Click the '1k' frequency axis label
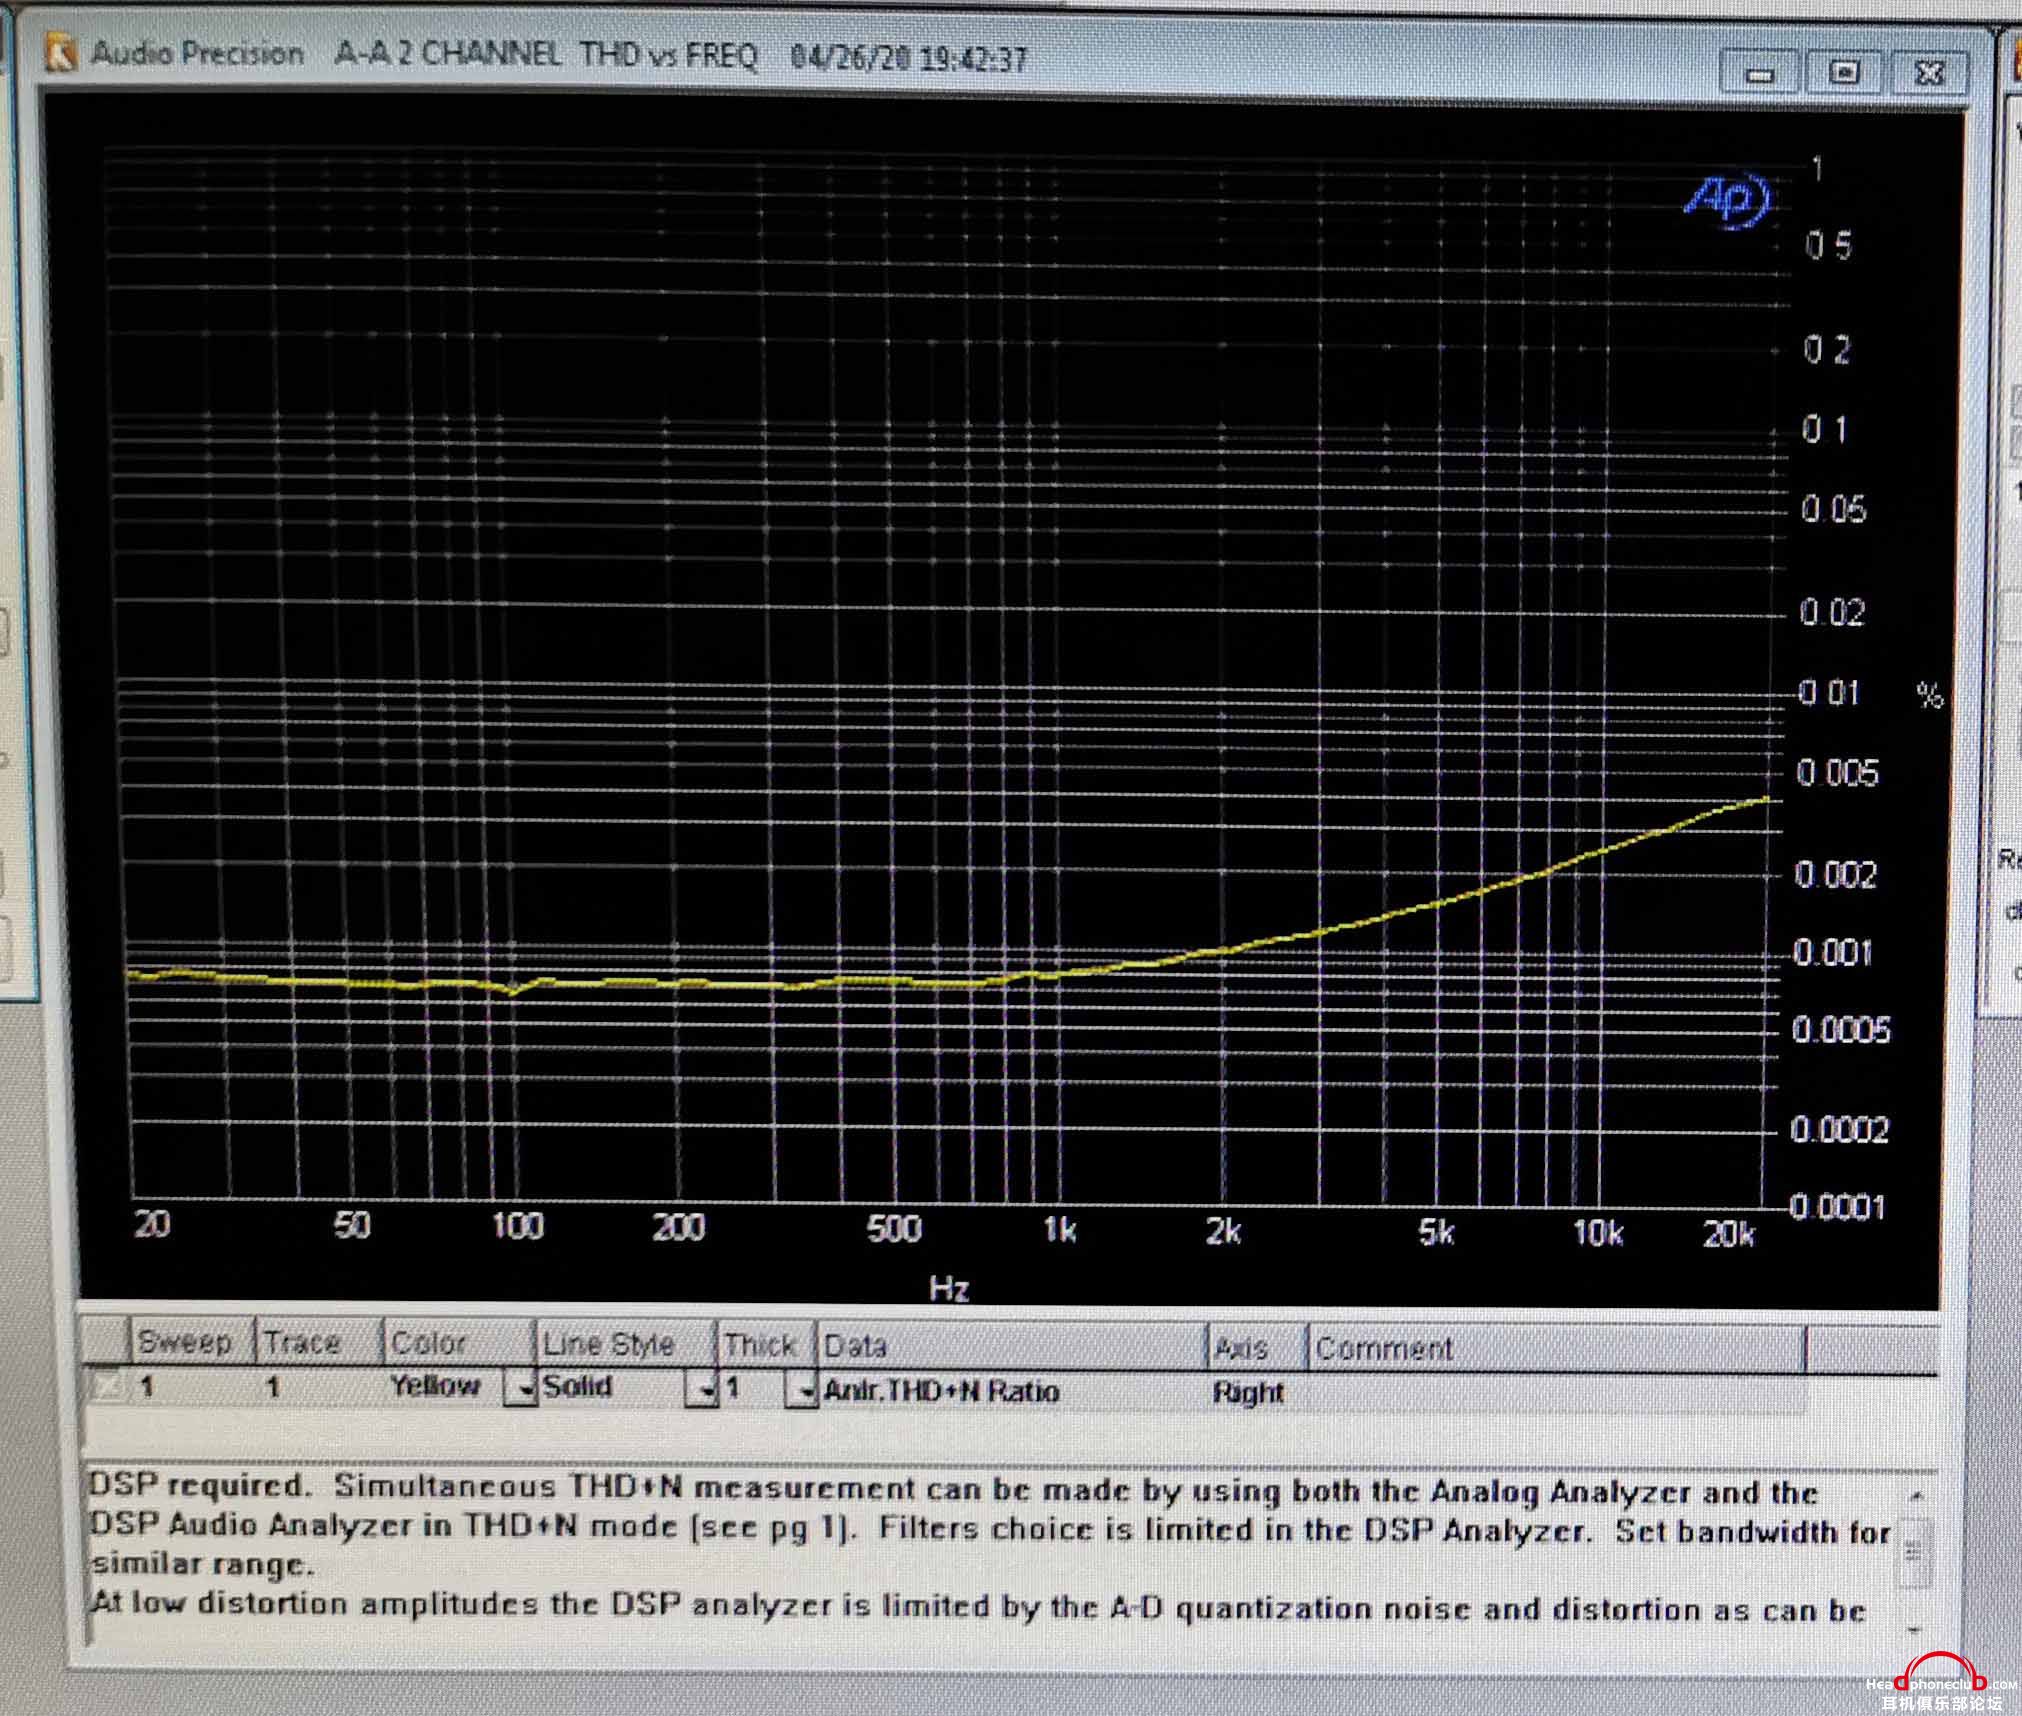Image resolution: width=2022 pixels, height=1716 pixels. click(x=1059, y=1229)
